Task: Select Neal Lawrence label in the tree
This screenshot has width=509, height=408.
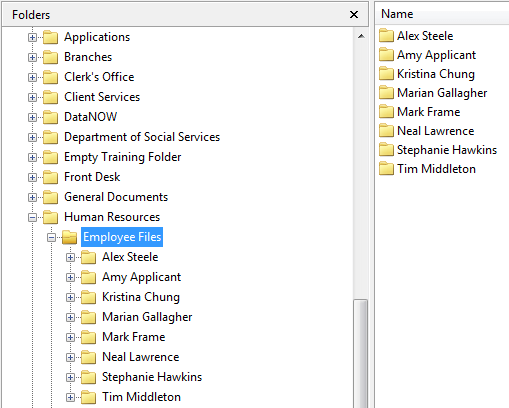Action: tap(141, 357)
